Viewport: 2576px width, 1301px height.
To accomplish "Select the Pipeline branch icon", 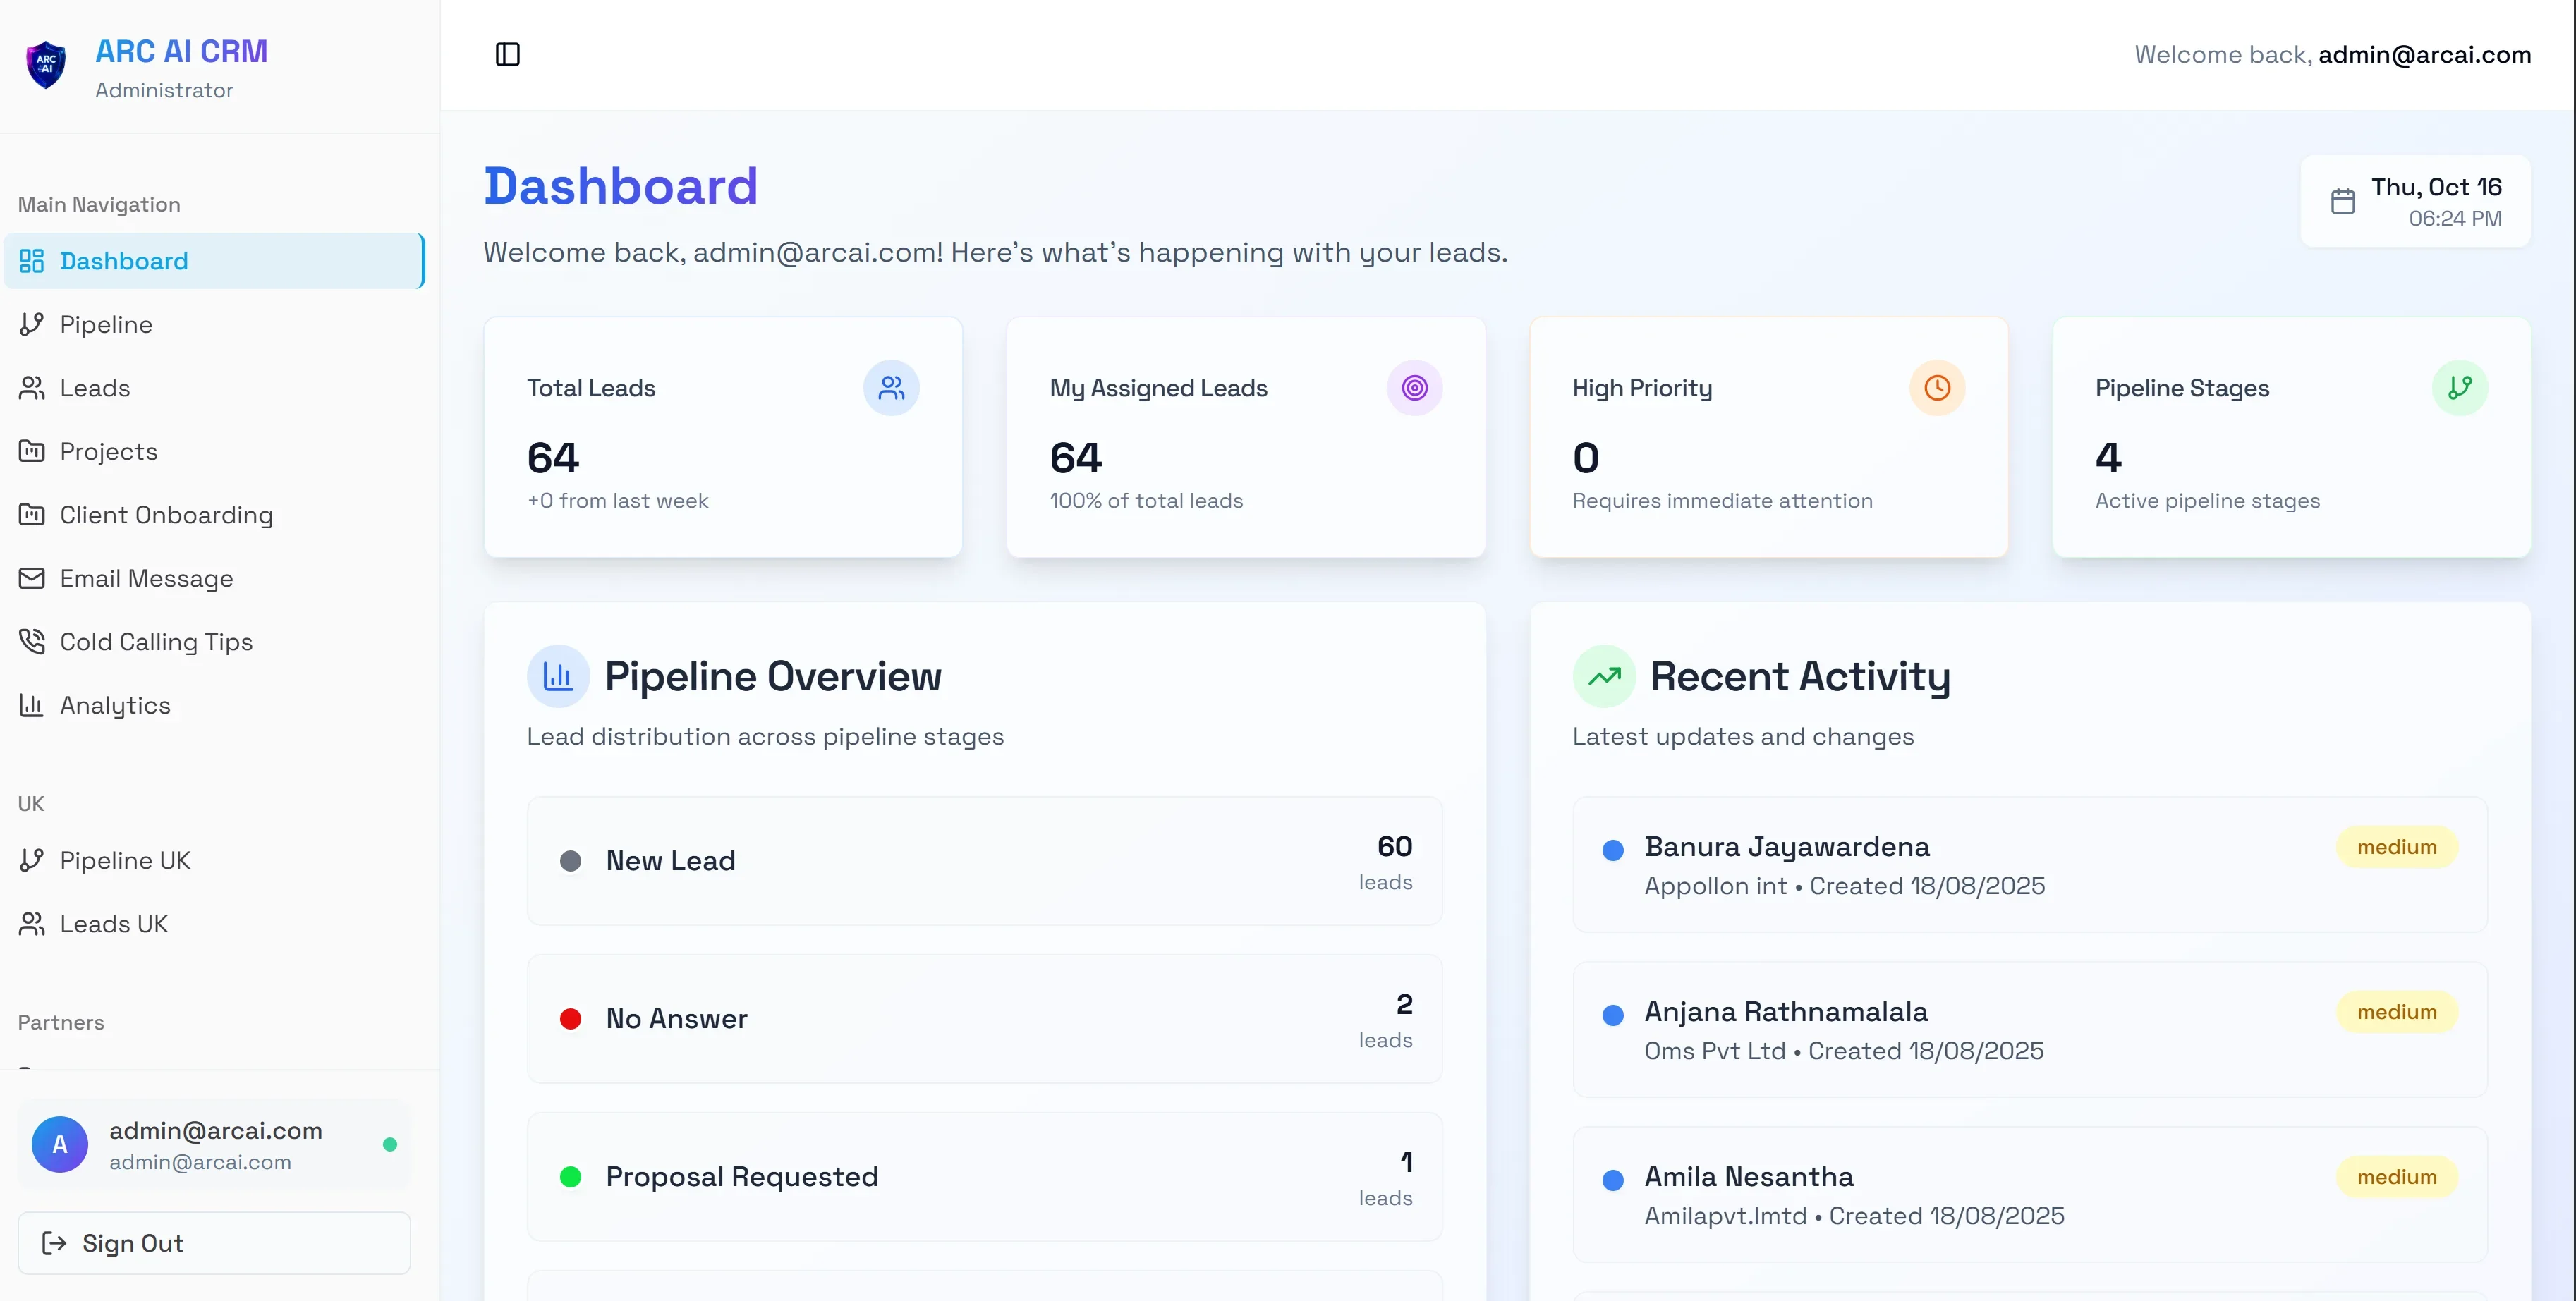I will (31, 323).
